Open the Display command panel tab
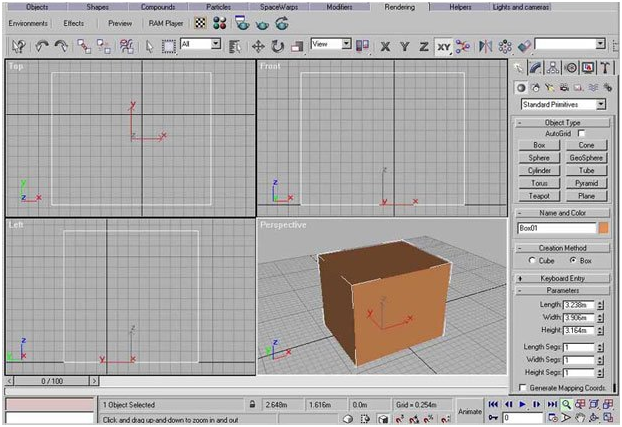The height and width of the screenshot is (427, 622). [x=588, y=67]
